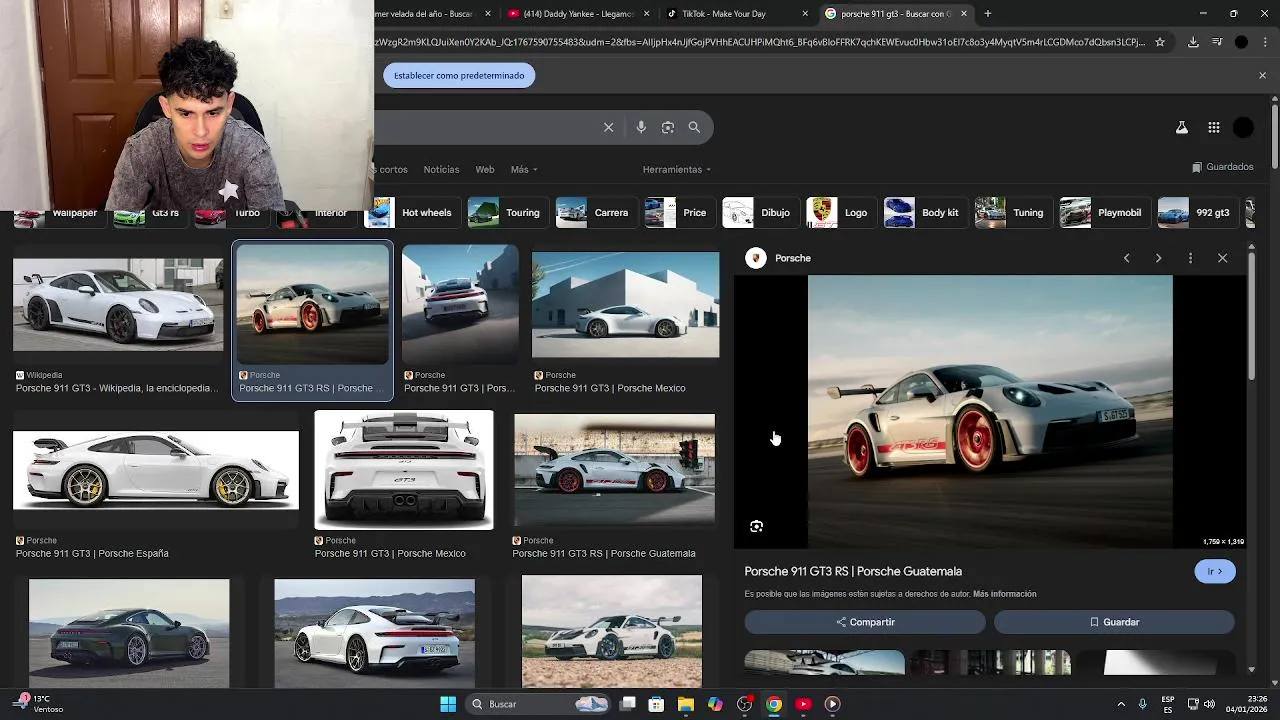The width and height of the screenshot is (1280, 720).
Task: Open a new browser tab
Action: coord(988,14)
